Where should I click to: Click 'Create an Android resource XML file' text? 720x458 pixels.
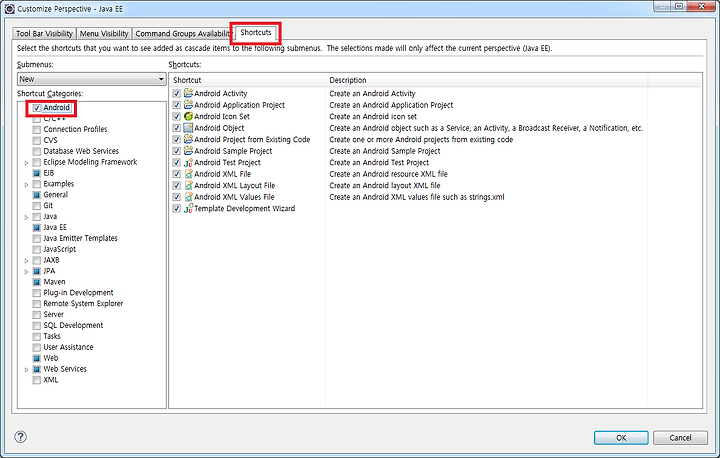pyautogui.click(x=388, y=174)
